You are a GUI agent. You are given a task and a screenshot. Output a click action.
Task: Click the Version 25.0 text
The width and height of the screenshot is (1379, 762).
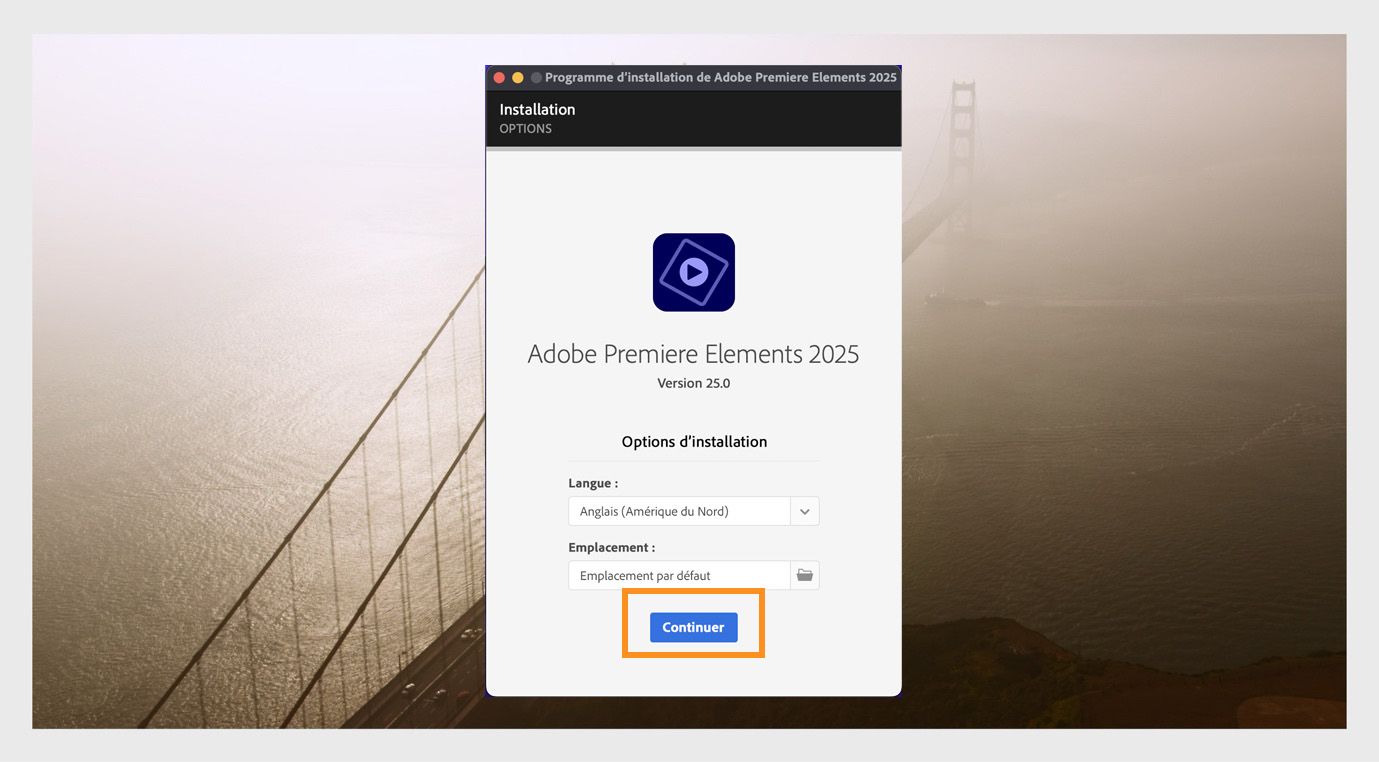tap(694, 383)
